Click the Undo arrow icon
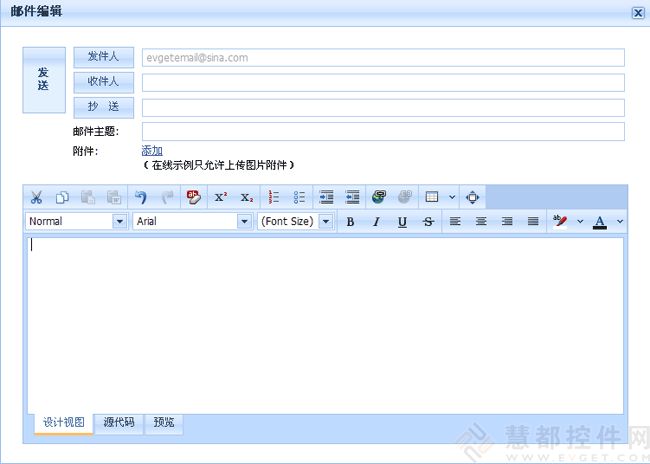 click(141, 197)
